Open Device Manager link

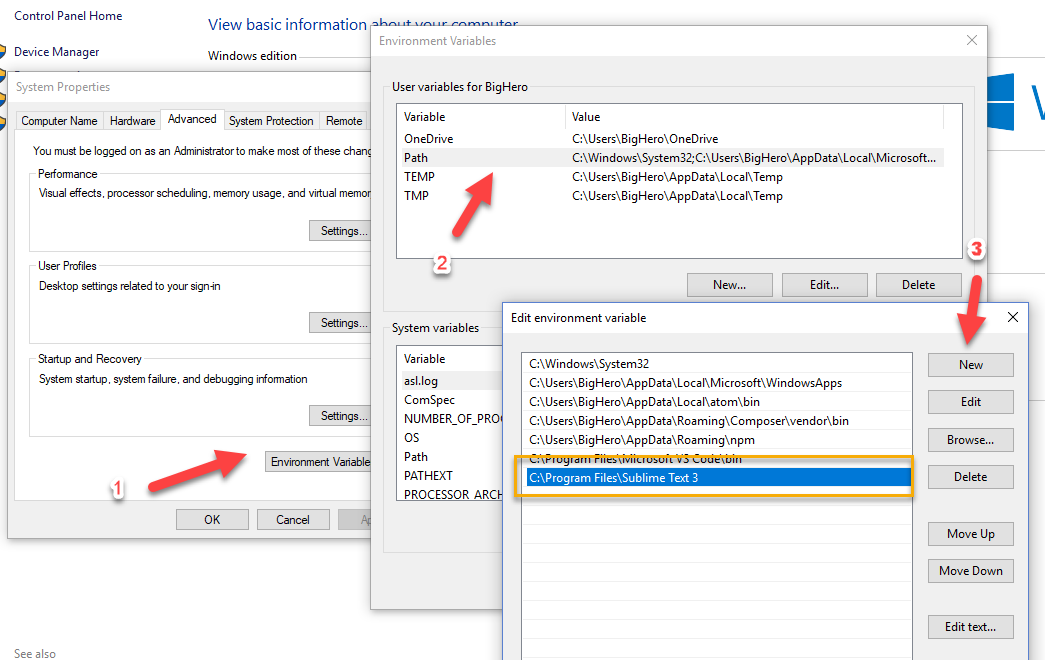pyautogui.click(x=57, y=52)
